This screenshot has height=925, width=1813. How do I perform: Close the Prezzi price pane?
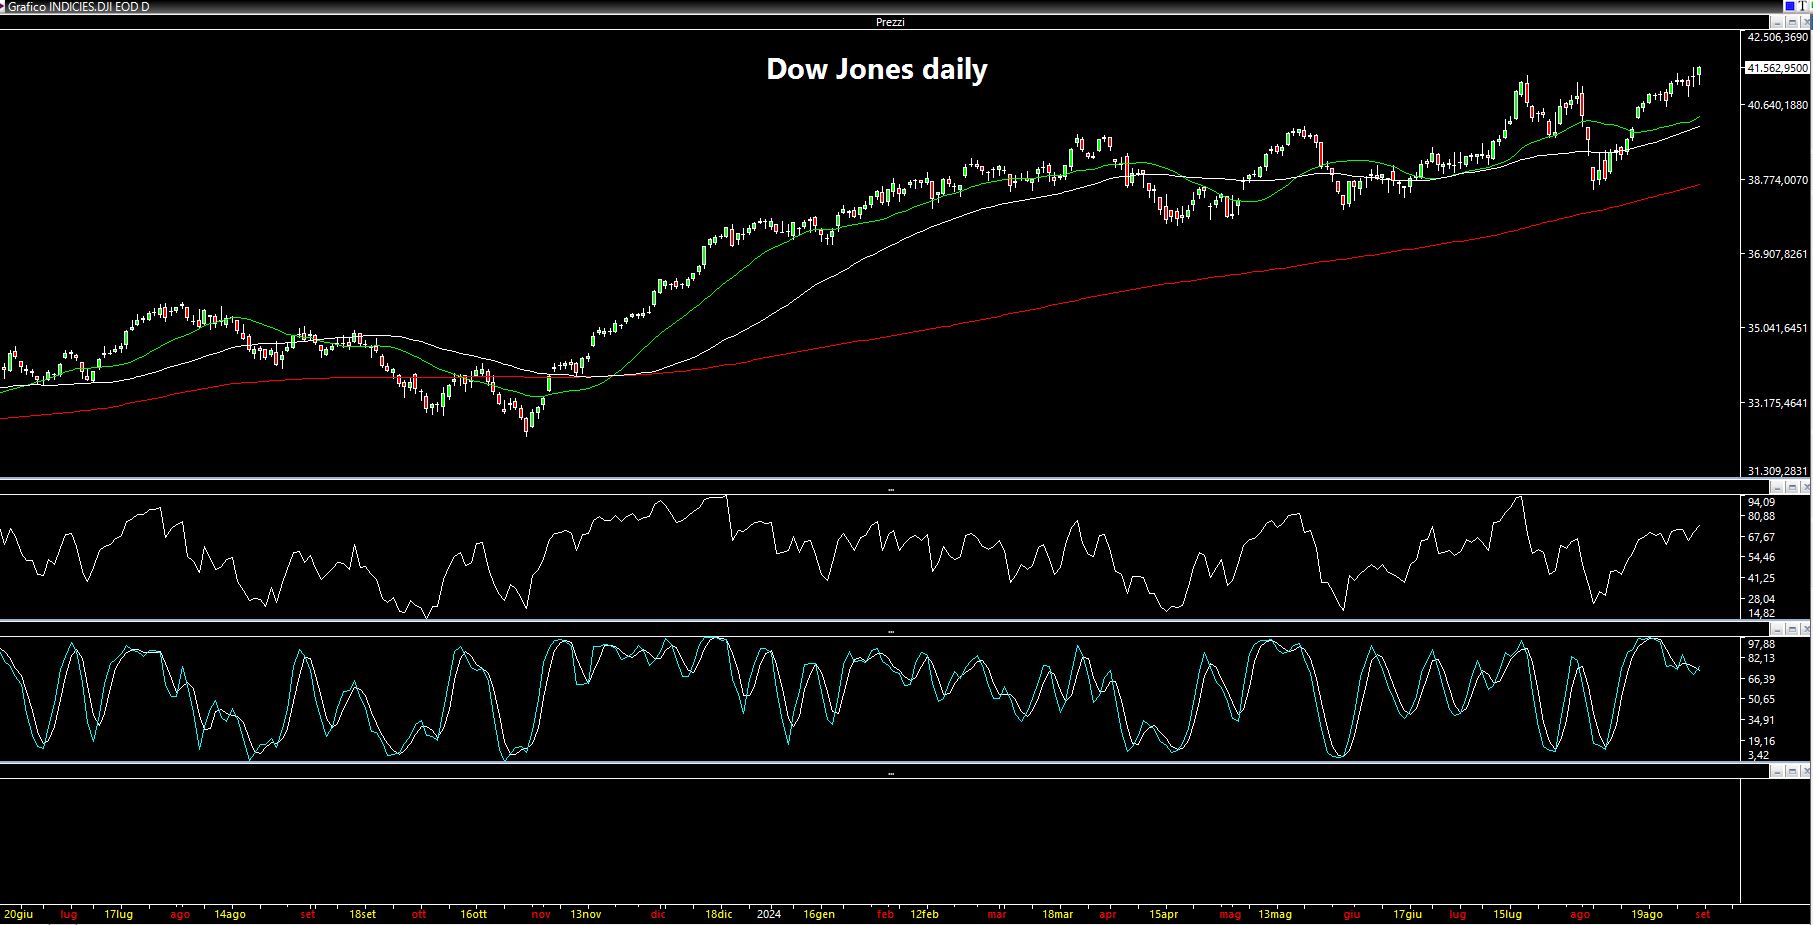click(1806, 22)
